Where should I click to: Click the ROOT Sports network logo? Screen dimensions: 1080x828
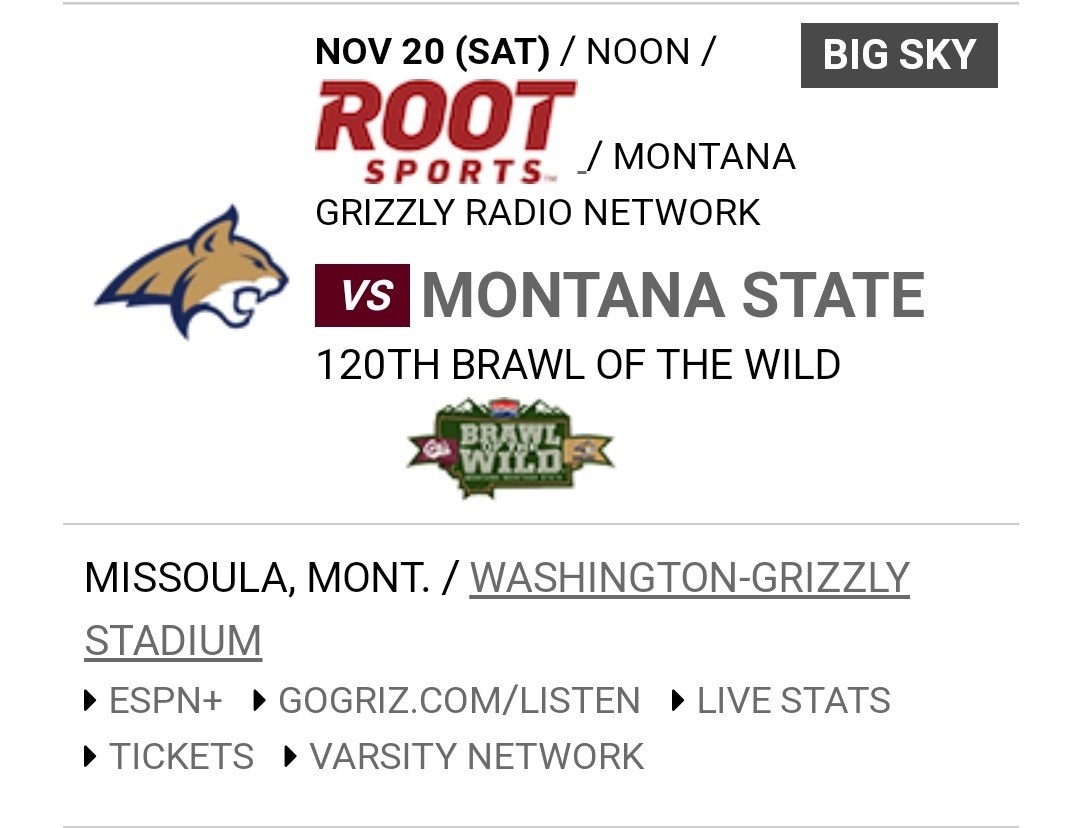click(x=445, y=132)
